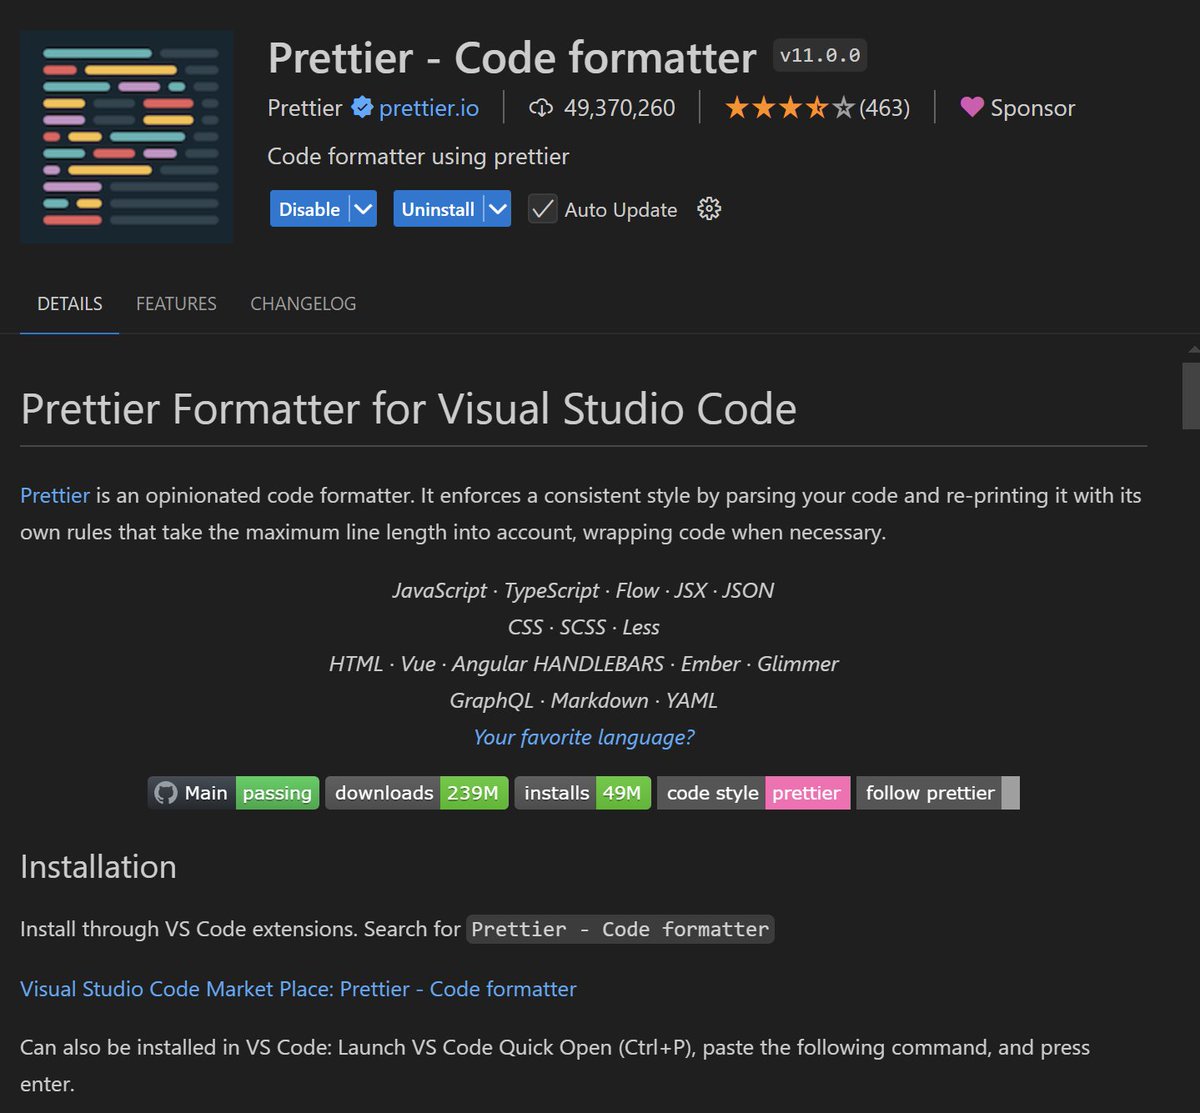Viewport: 1200px width, 1113px height.
Task: Click the 'Prettier - Code formatter' title
Action: tap(512, 58)
